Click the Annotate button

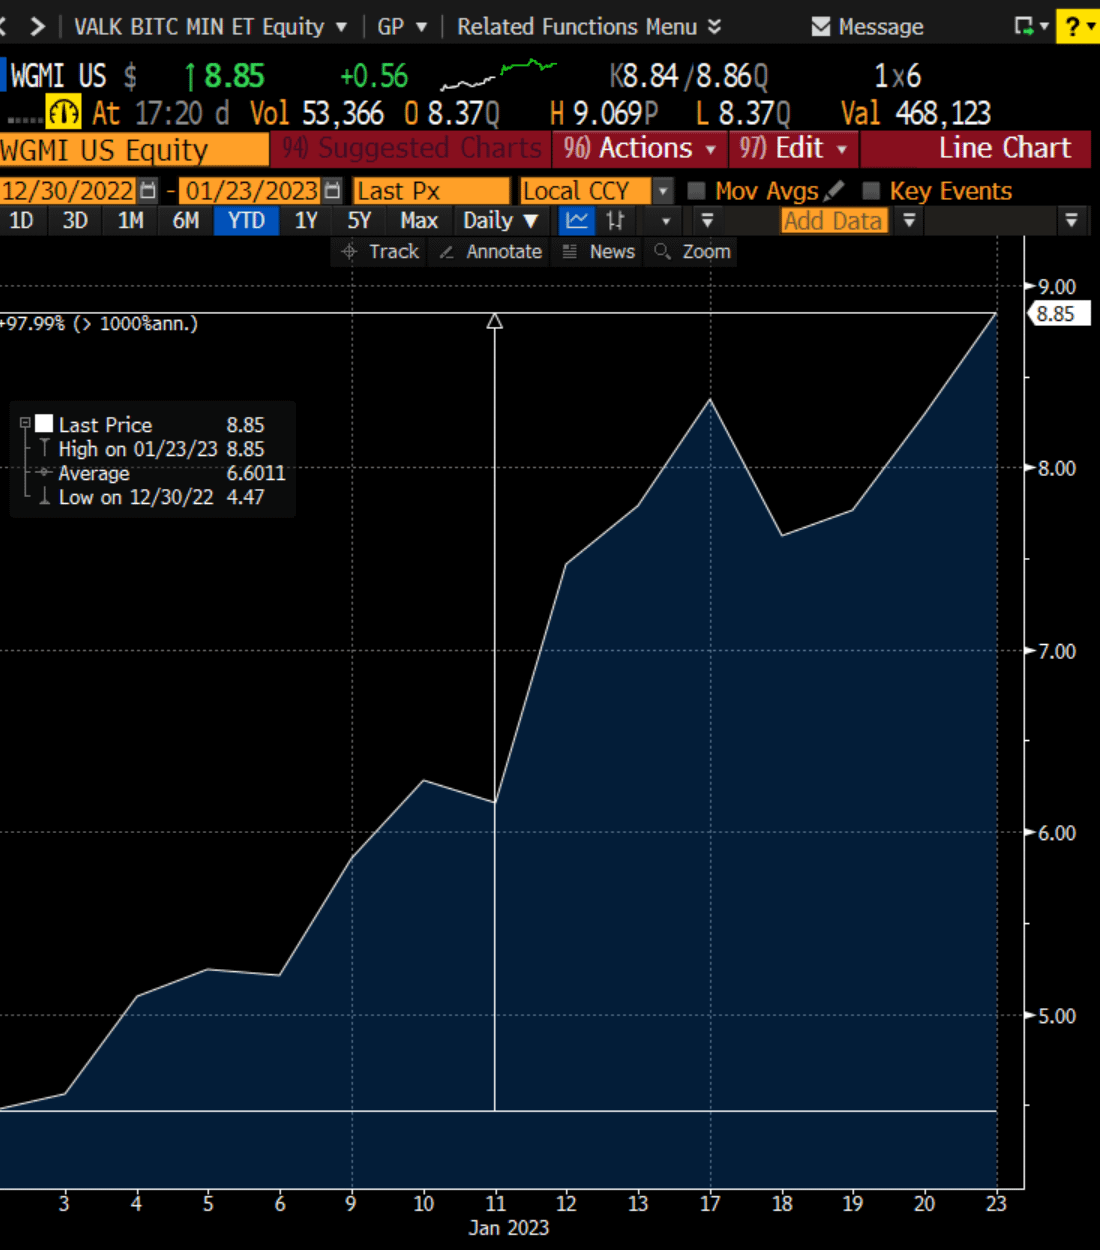point(491,252)
